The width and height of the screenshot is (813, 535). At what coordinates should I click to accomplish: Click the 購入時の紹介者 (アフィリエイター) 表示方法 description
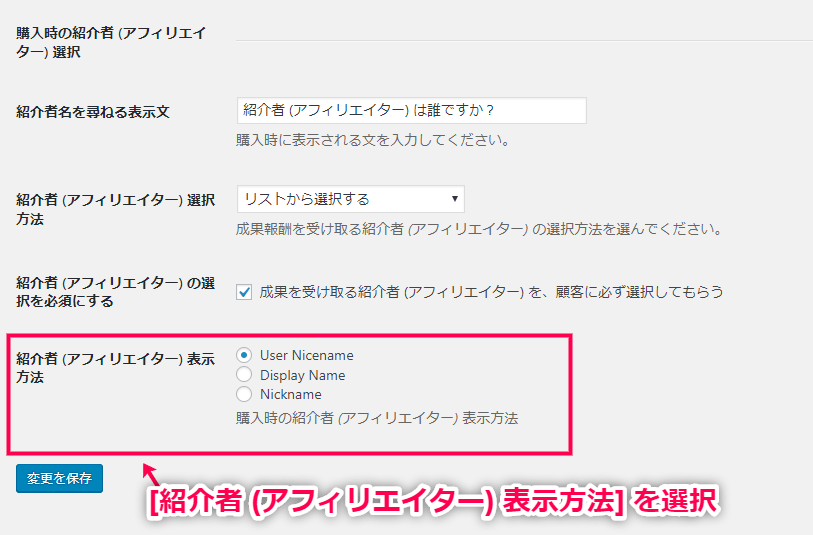377,418
